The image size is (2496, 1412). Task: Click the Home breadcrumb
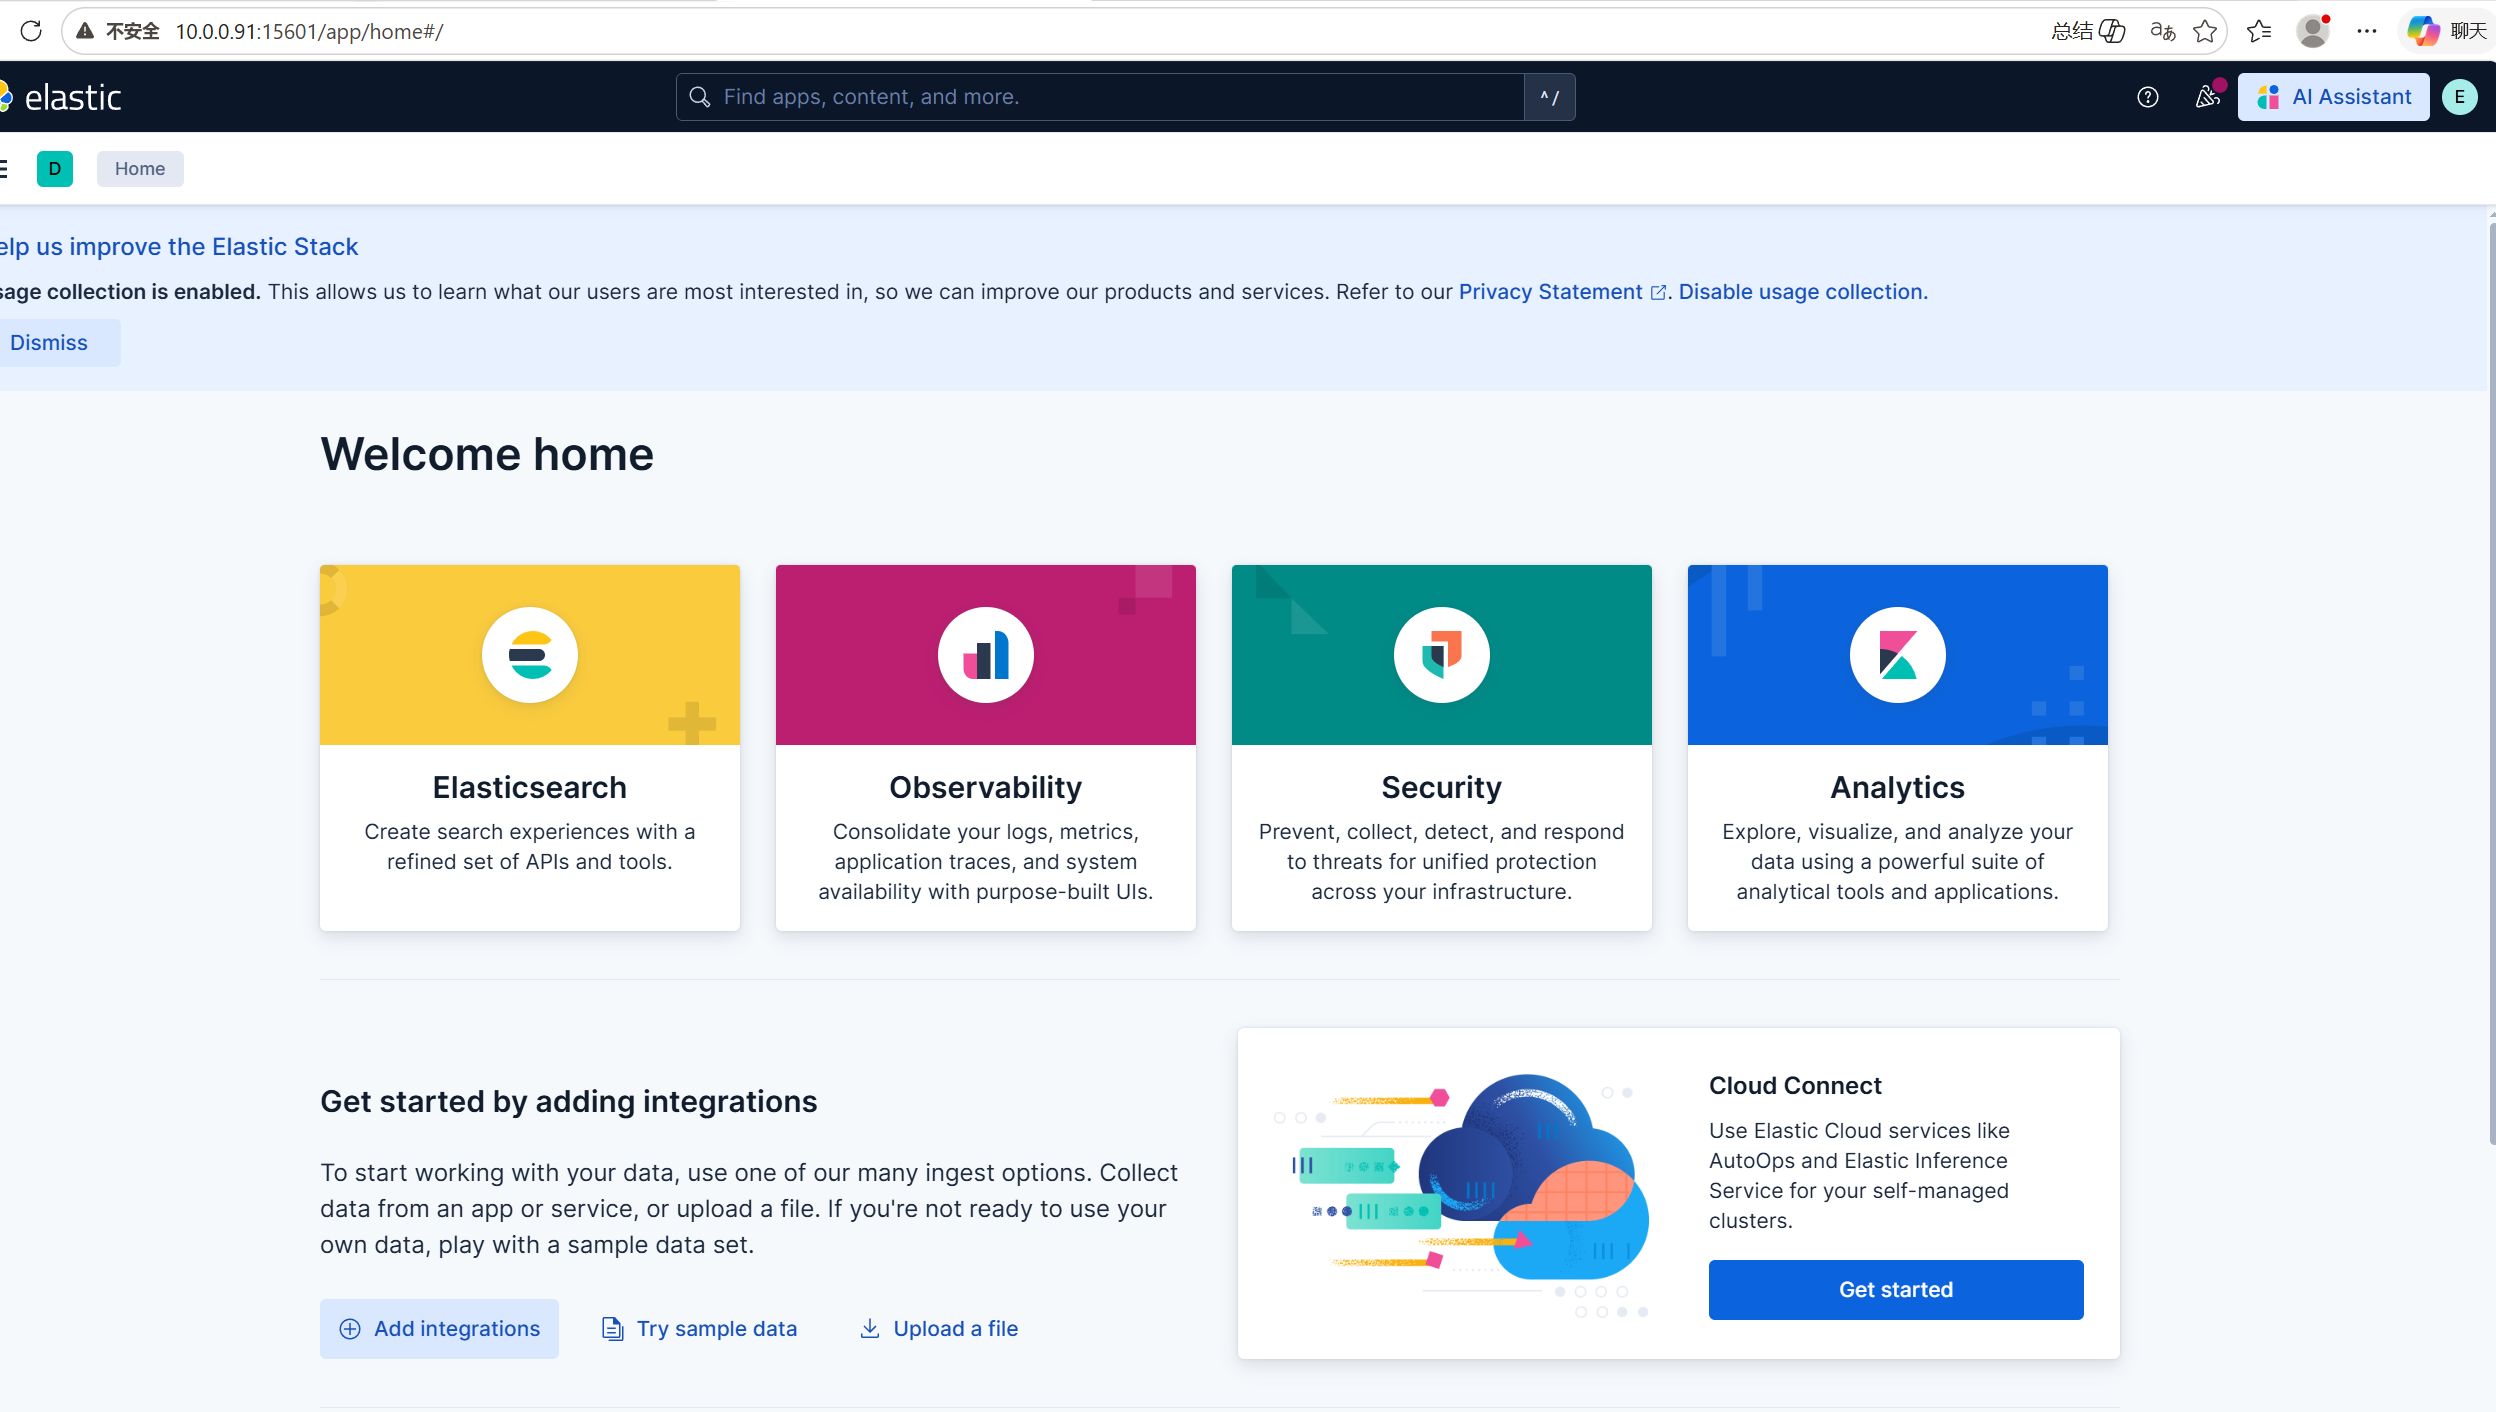click(x=140, y=169)
